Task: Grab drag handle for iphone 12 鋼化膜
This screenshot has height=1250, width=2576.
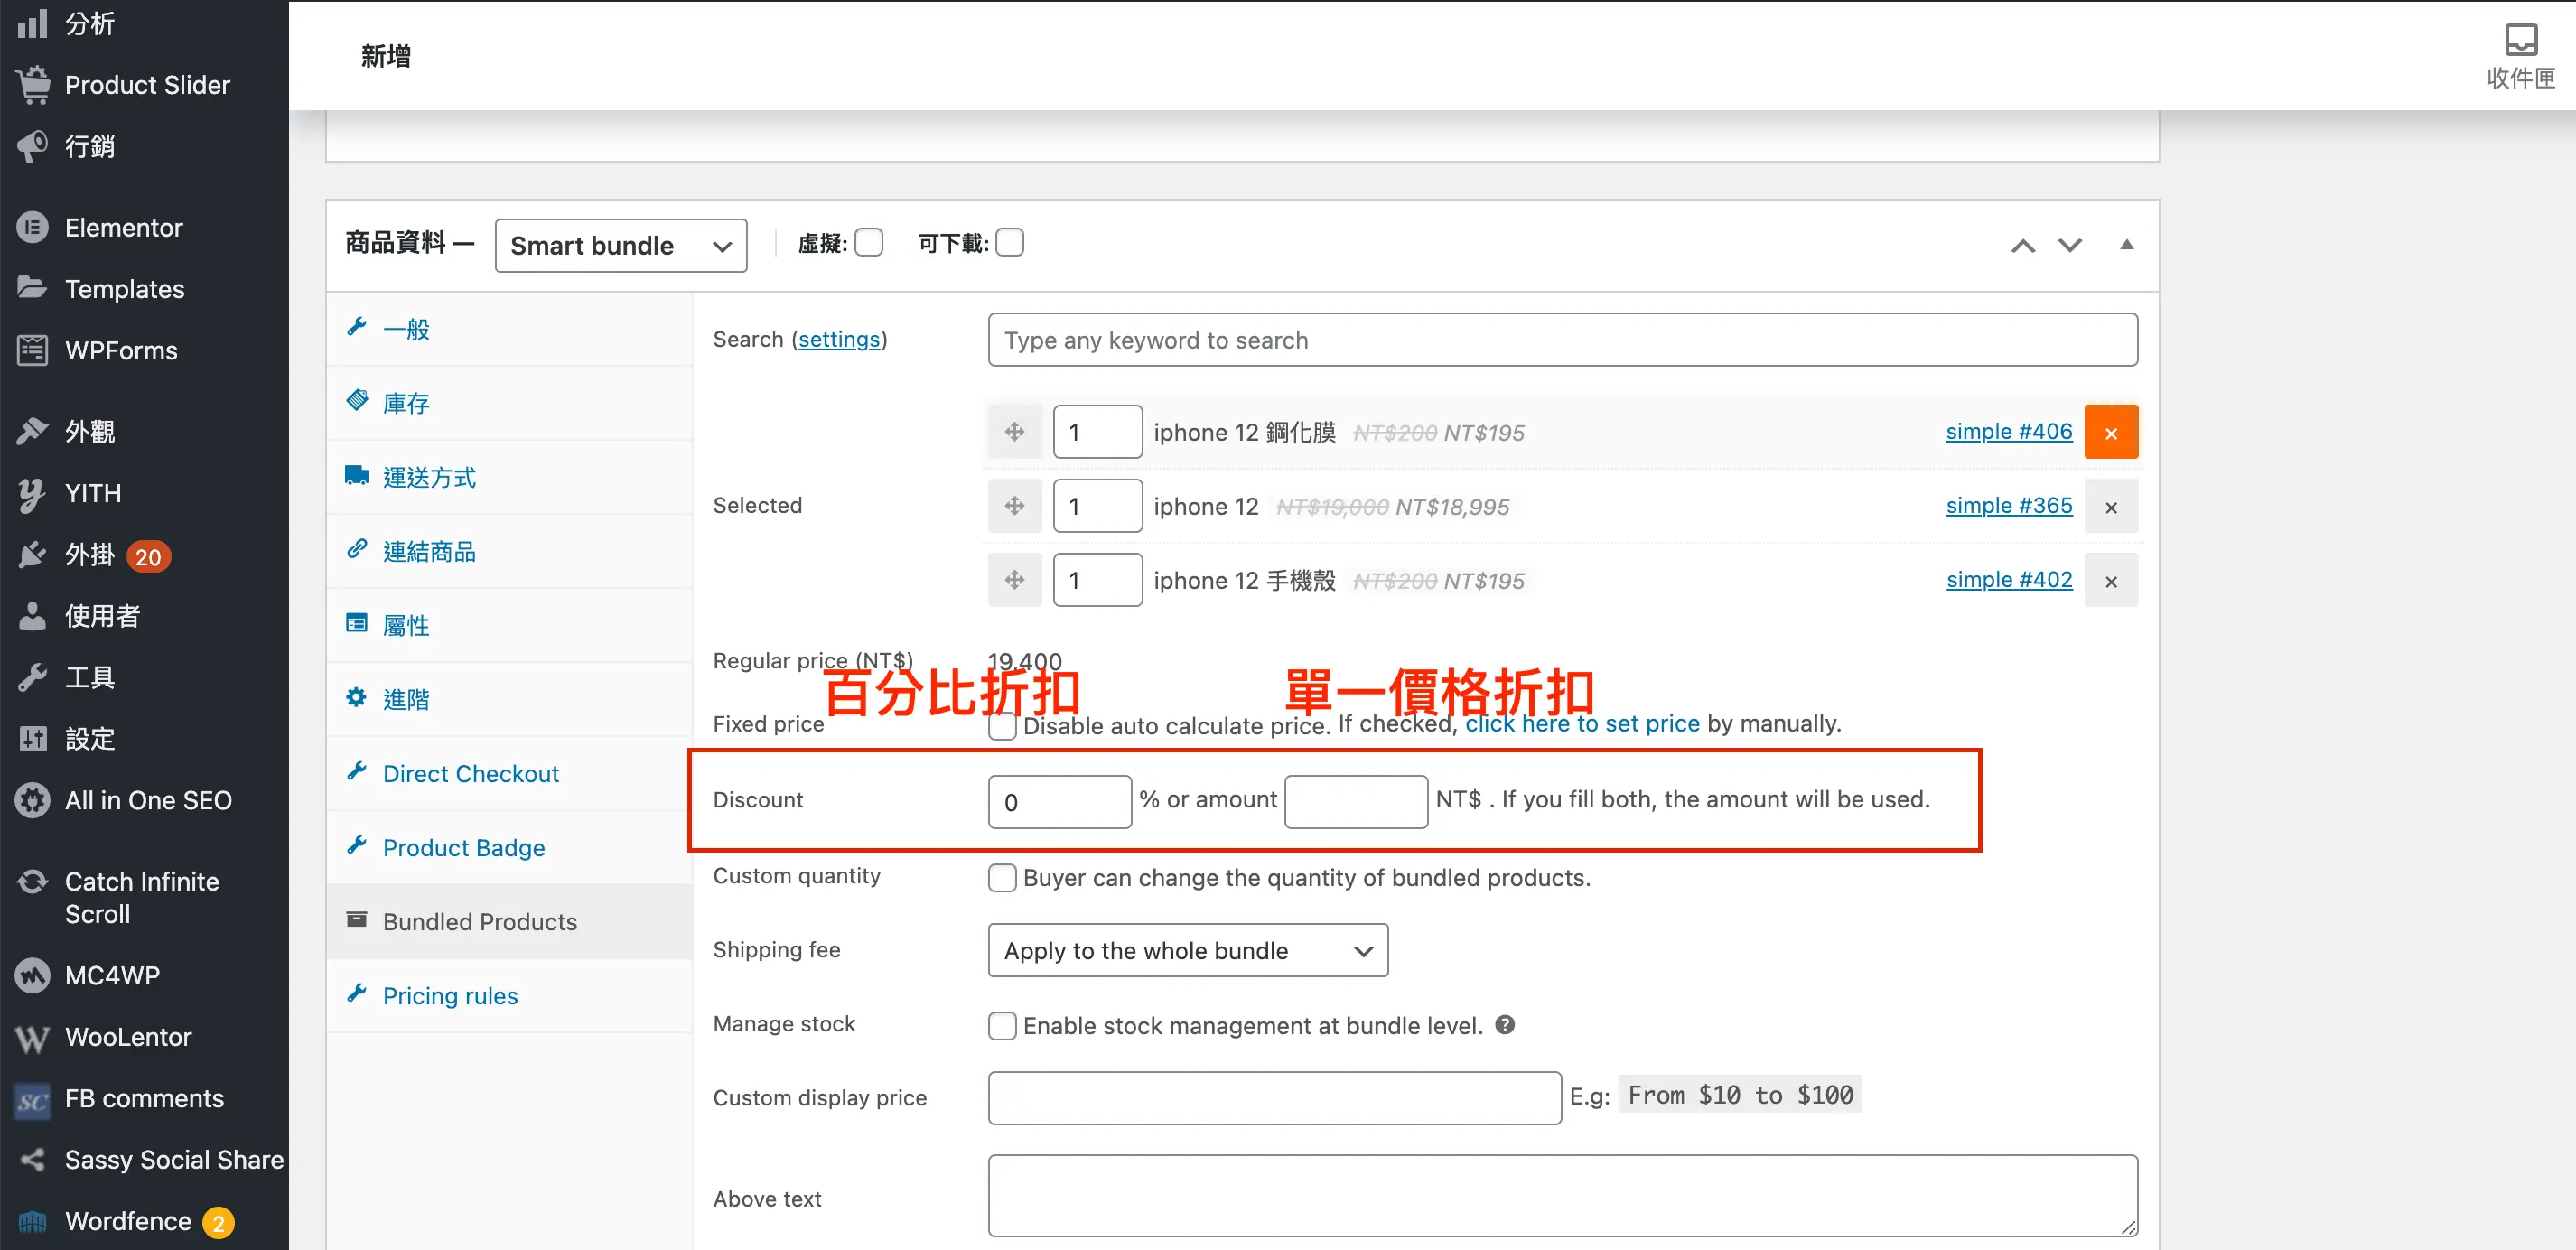Action: [x=1014, y=432]
